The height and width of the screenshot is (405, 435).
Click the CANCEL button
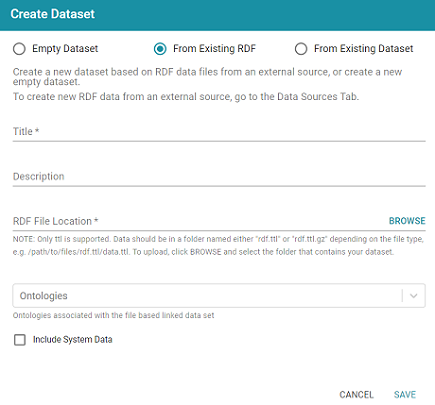[x=356, y=395]
